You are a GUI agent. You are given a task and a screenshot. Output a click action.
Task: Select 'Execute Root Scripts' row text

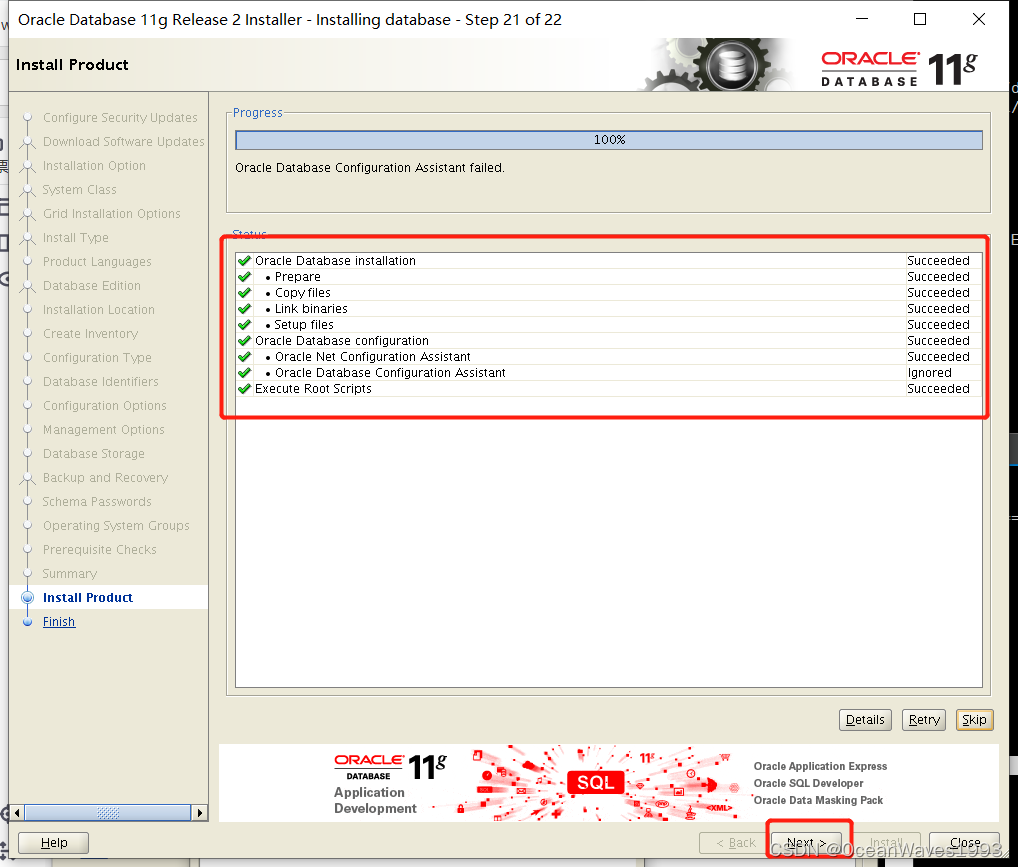point(313,388)
